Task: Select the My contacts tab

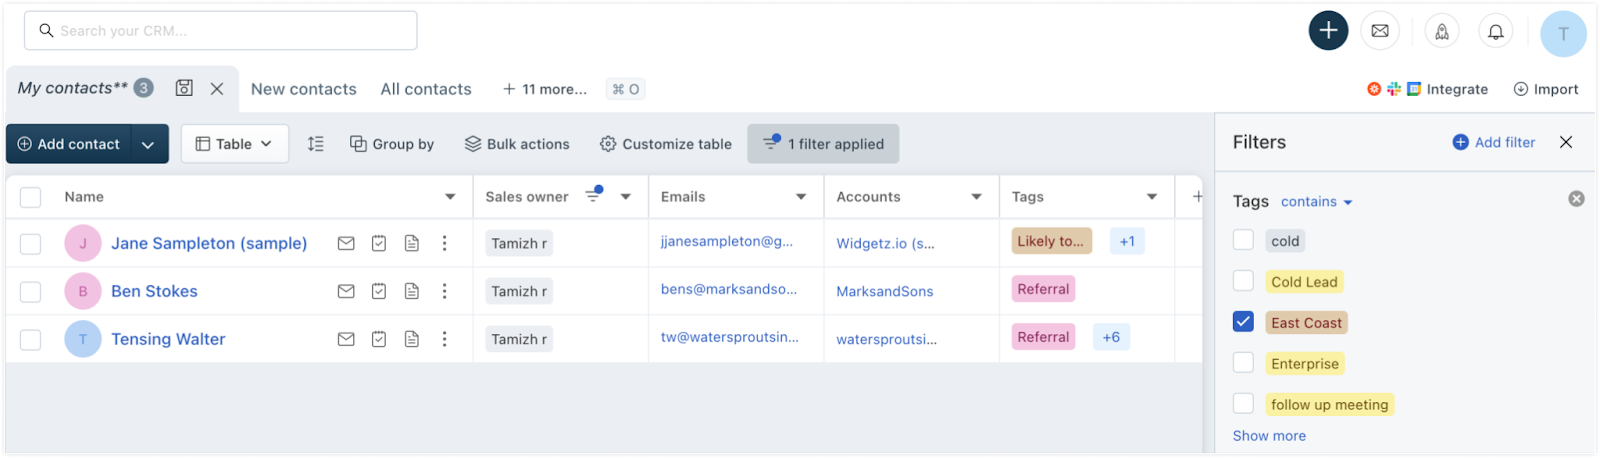Action: [x=73, y=88]
